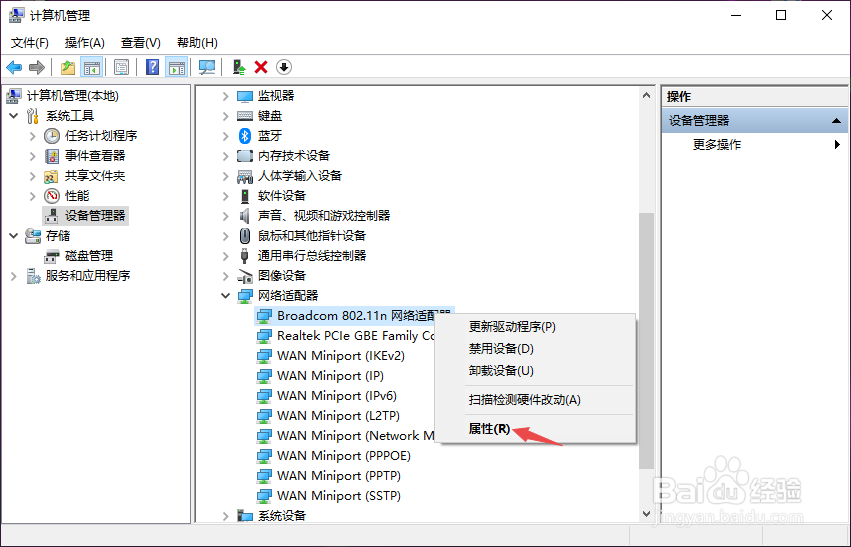
Task: Expand the 监视器 category
Action: coord(226,96)
